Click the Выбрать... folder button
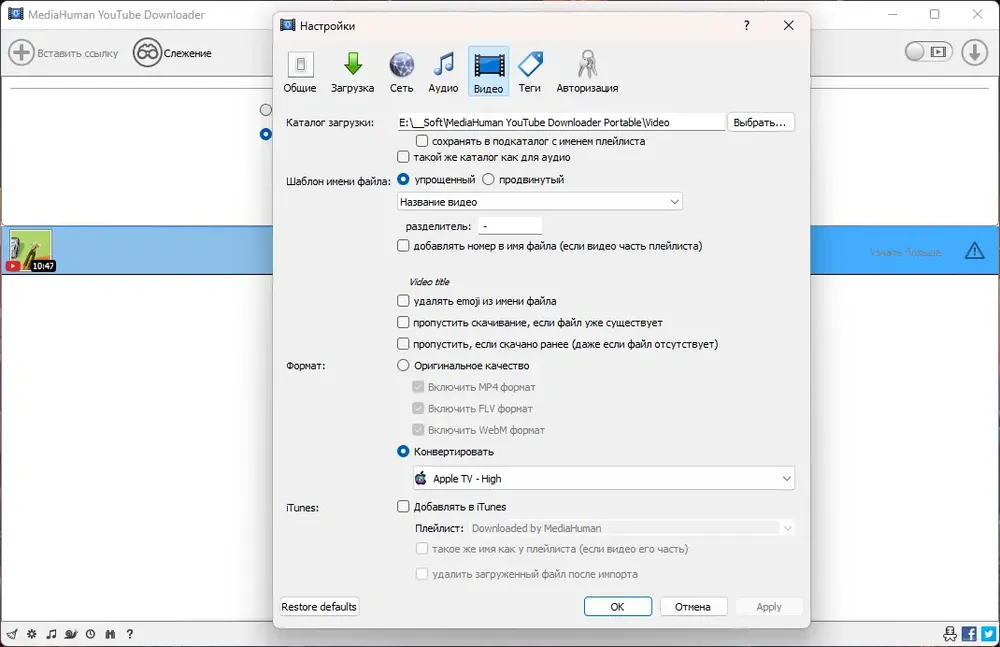This screenshot has height=647, width=1000. tap(760, 122)
